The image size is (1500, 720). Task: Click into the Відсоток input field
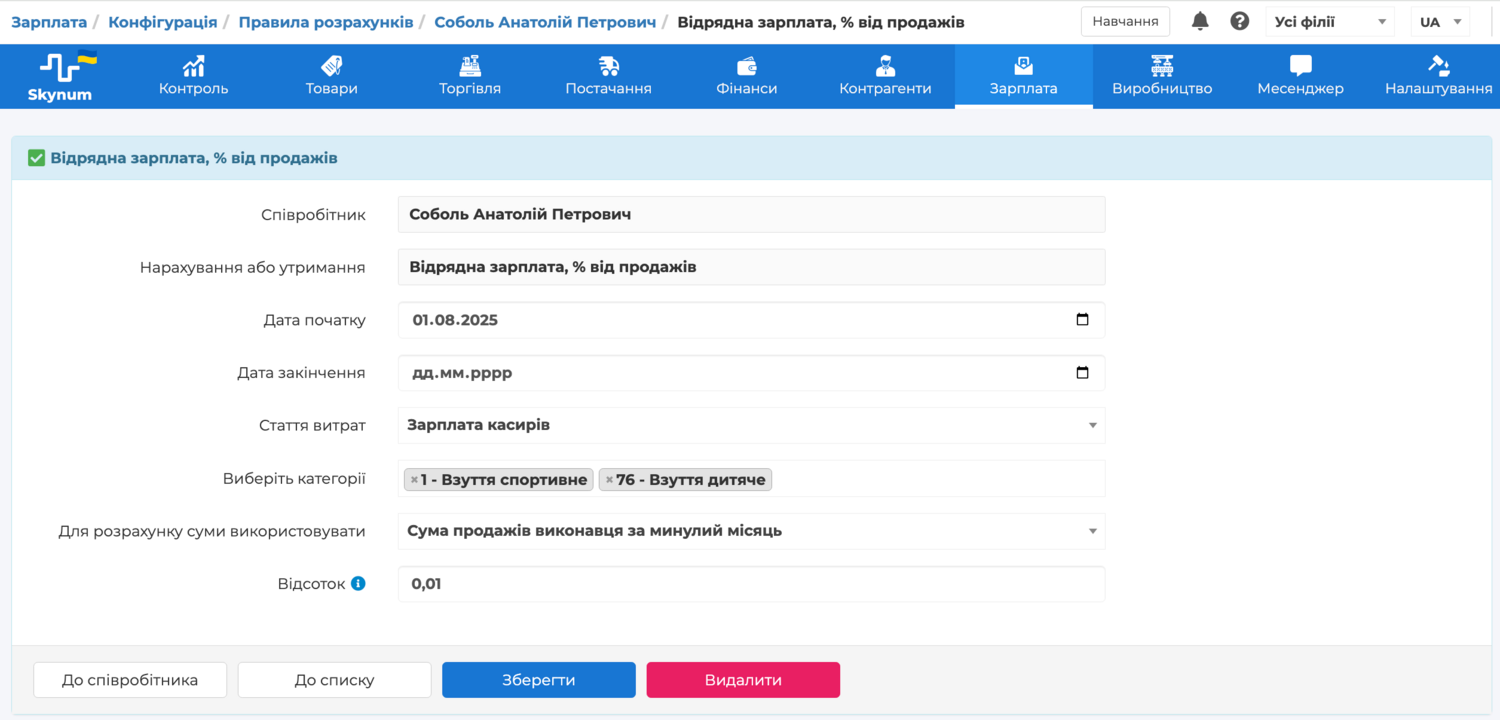(x=750, y=584)
